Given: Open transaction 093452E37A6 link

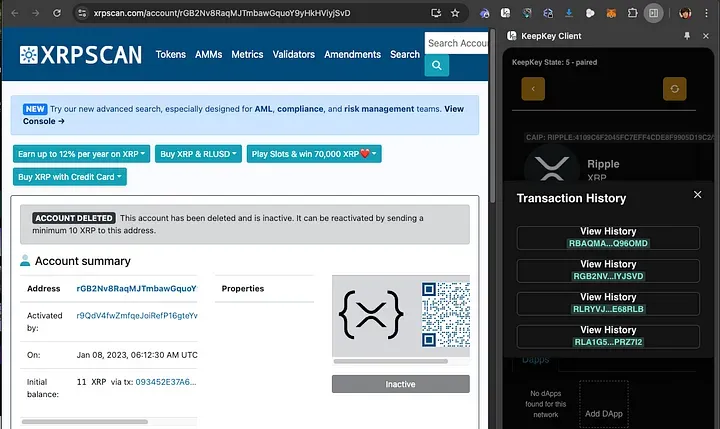Looking at the screenshot, I should [166, 382].
